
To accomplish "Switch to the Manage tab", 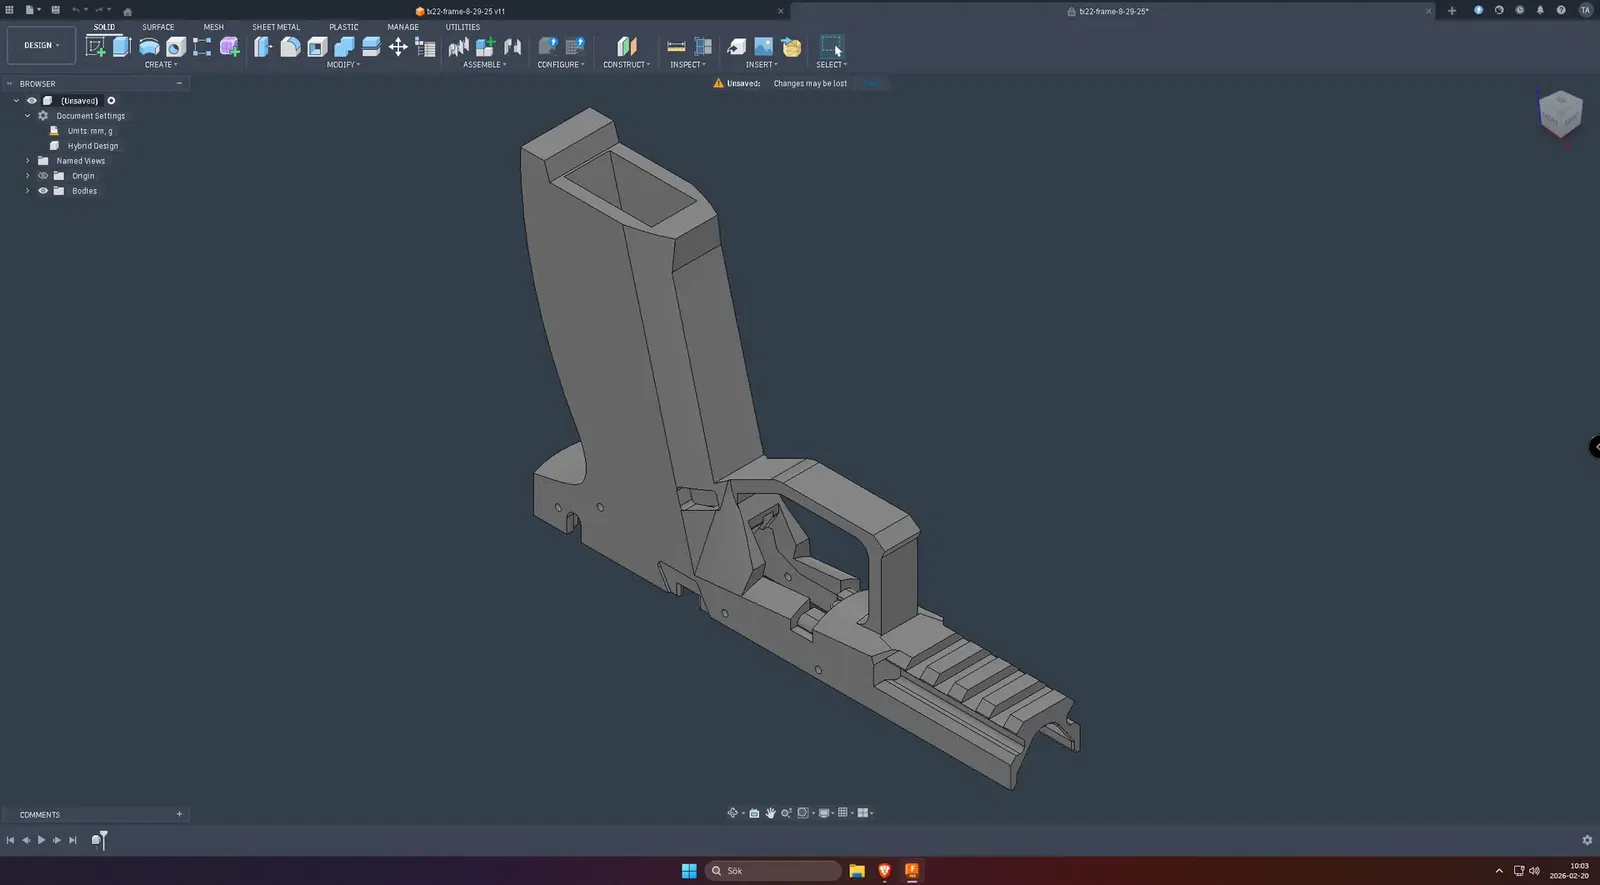I will coord(403,27).
